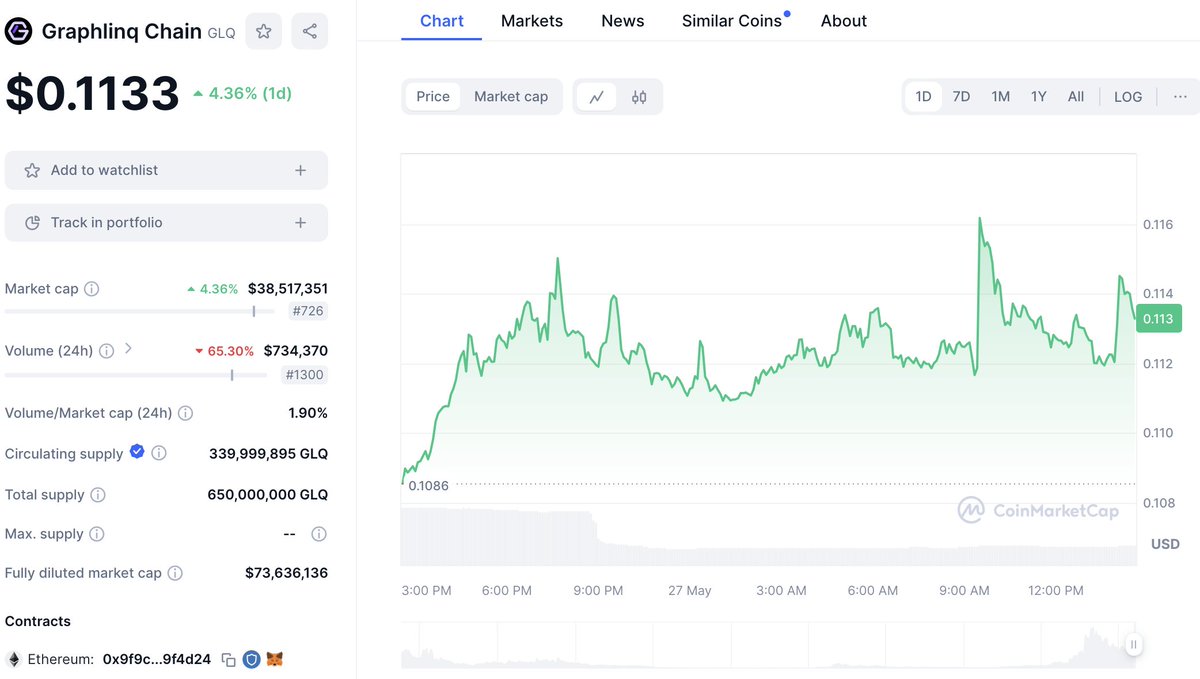Select the 7D time range
Image resolution: width=1200 pixels, height=679 pixels.
pyautogui.click(x=961, y=96)
